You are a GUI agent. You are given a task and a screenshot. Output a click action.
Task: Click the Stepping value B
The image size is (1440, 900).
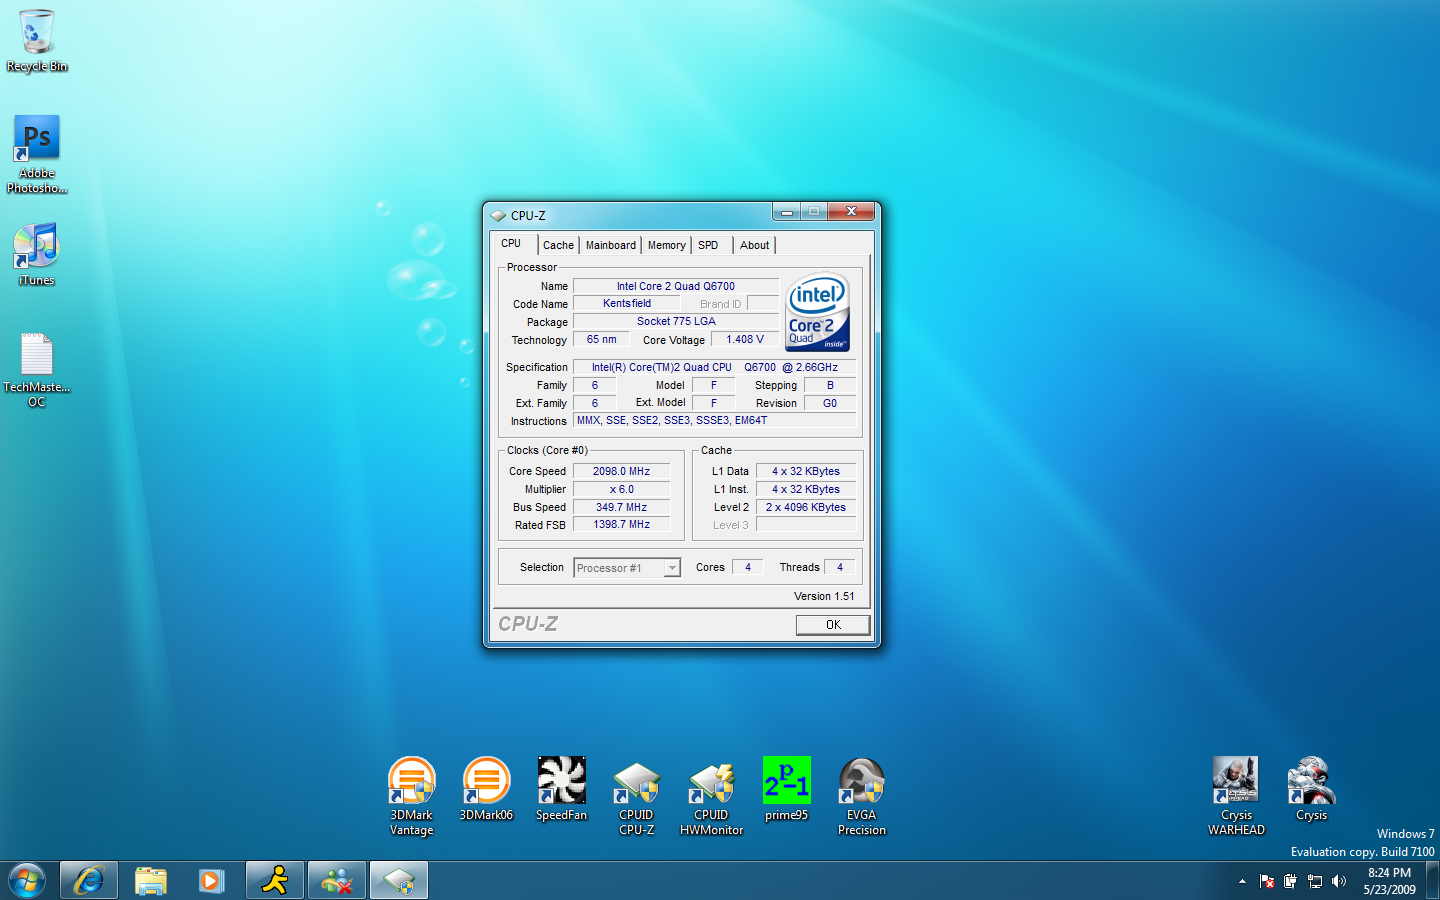[x=830, y=385]
